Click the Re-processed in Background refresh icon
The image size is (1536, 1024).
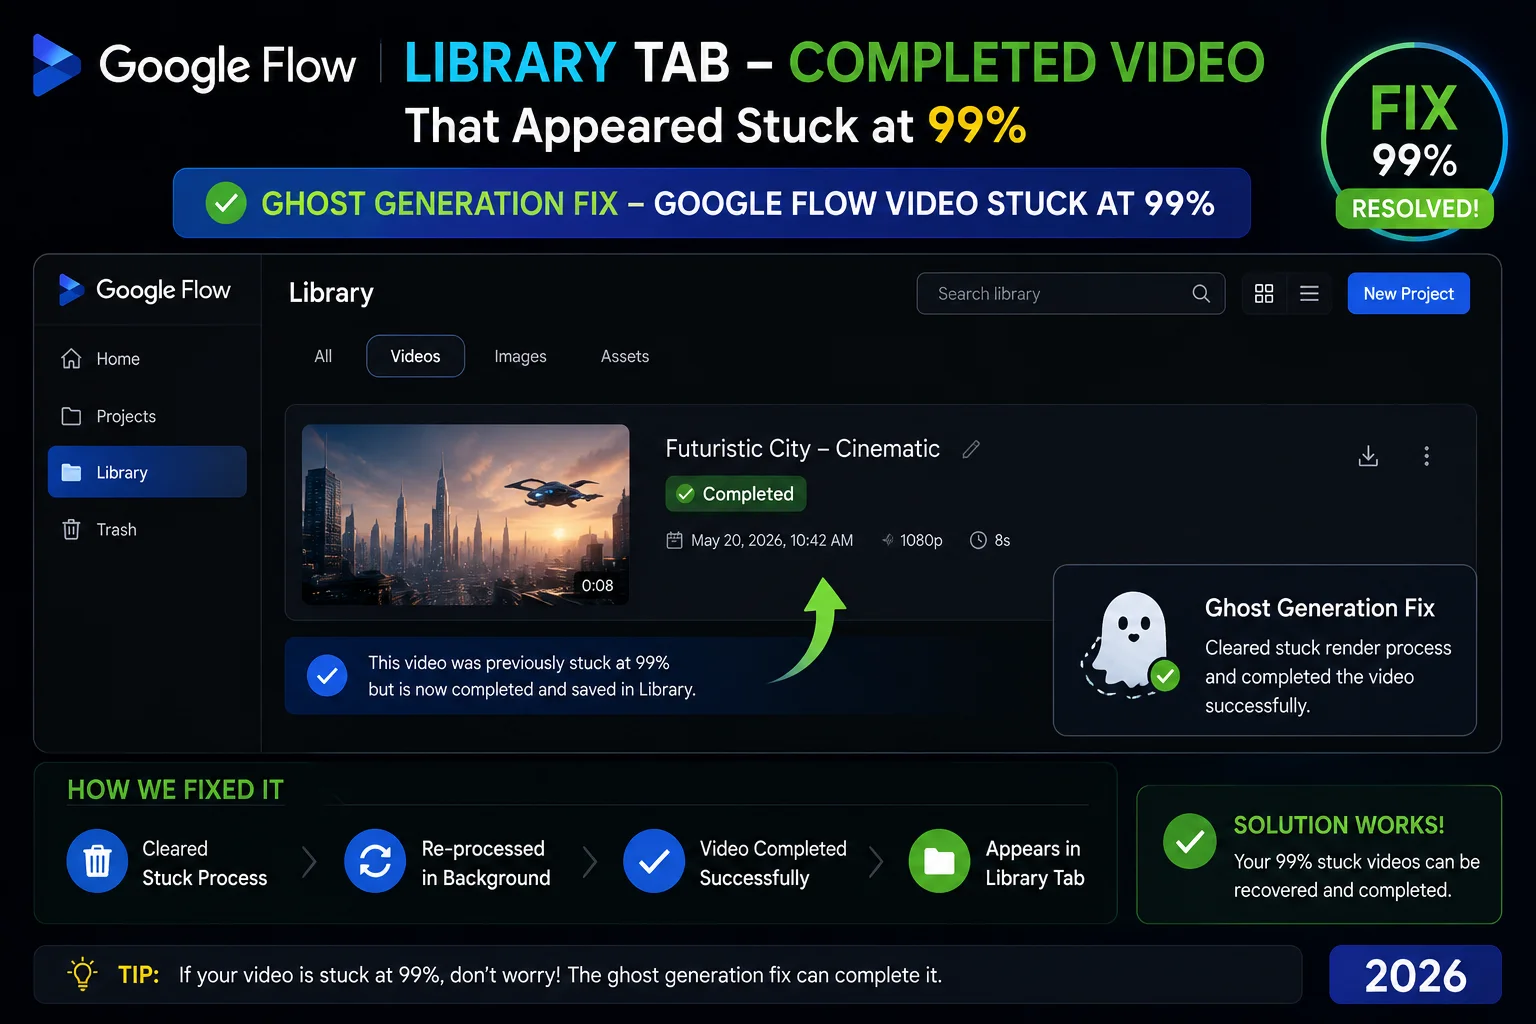click(375, 861)
